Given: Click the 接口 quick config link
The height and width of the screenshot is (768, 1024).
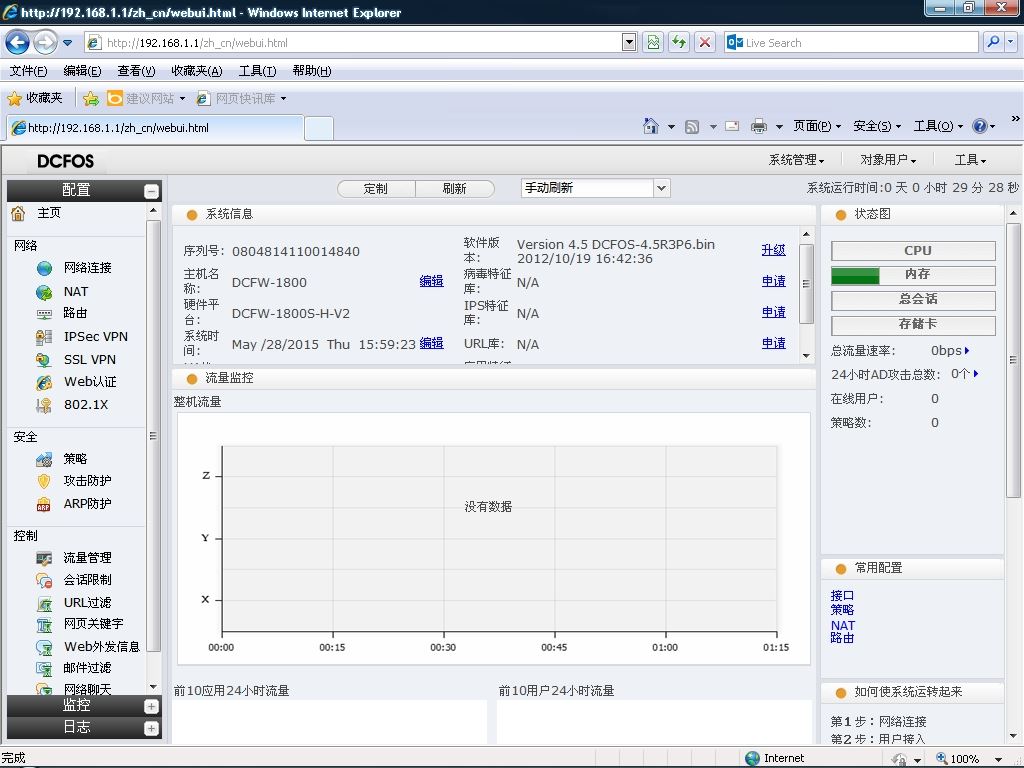Looking at the screenshot, I should [x=842, y=596].
